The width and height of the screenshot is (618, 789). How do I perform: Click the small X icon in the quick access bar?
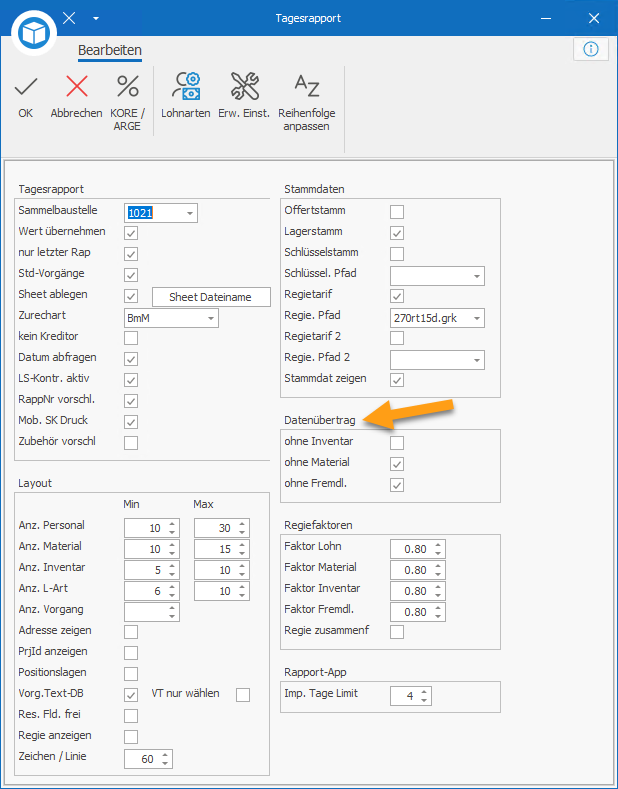click(69, 19)
